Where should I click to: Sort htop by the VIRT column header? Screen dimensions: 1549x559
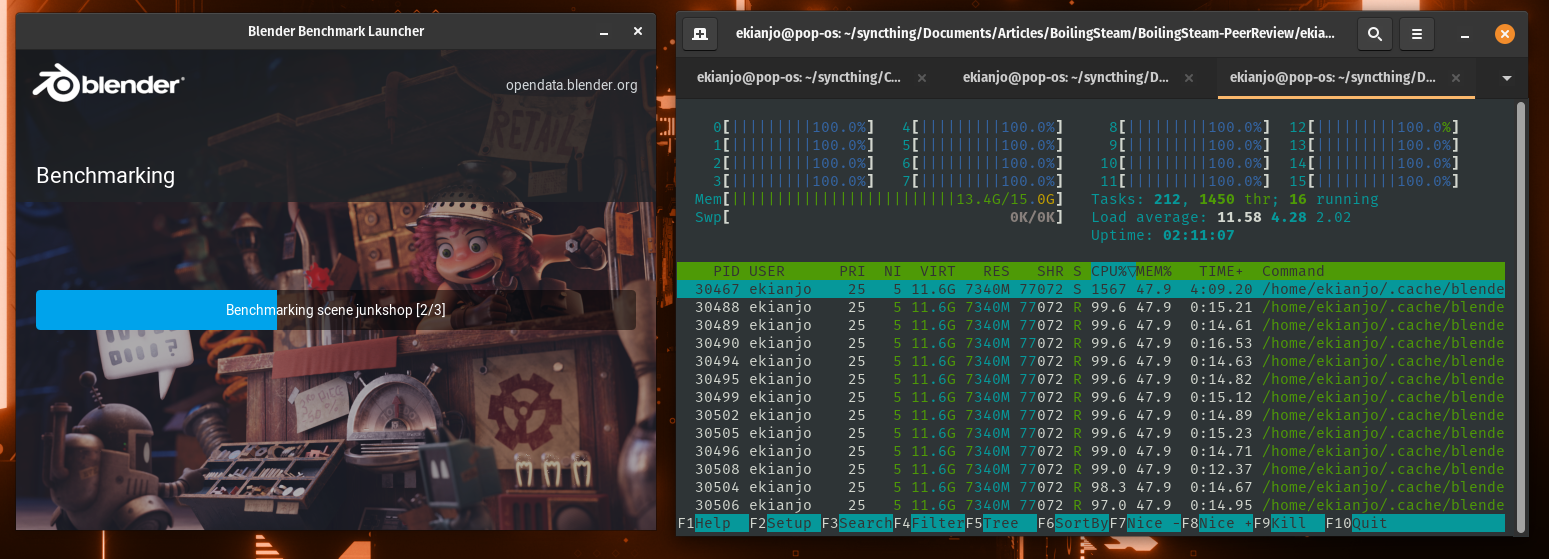point(938,271)
